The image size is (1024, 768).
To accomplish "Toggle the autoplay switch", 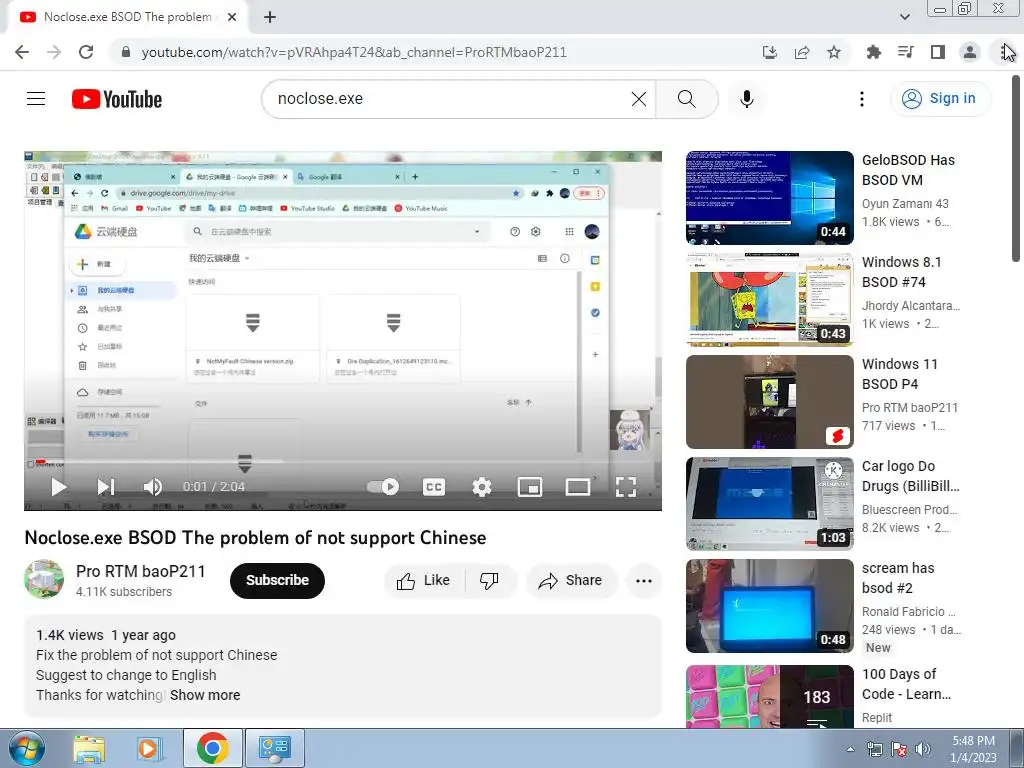I will [x=383, y=487].
